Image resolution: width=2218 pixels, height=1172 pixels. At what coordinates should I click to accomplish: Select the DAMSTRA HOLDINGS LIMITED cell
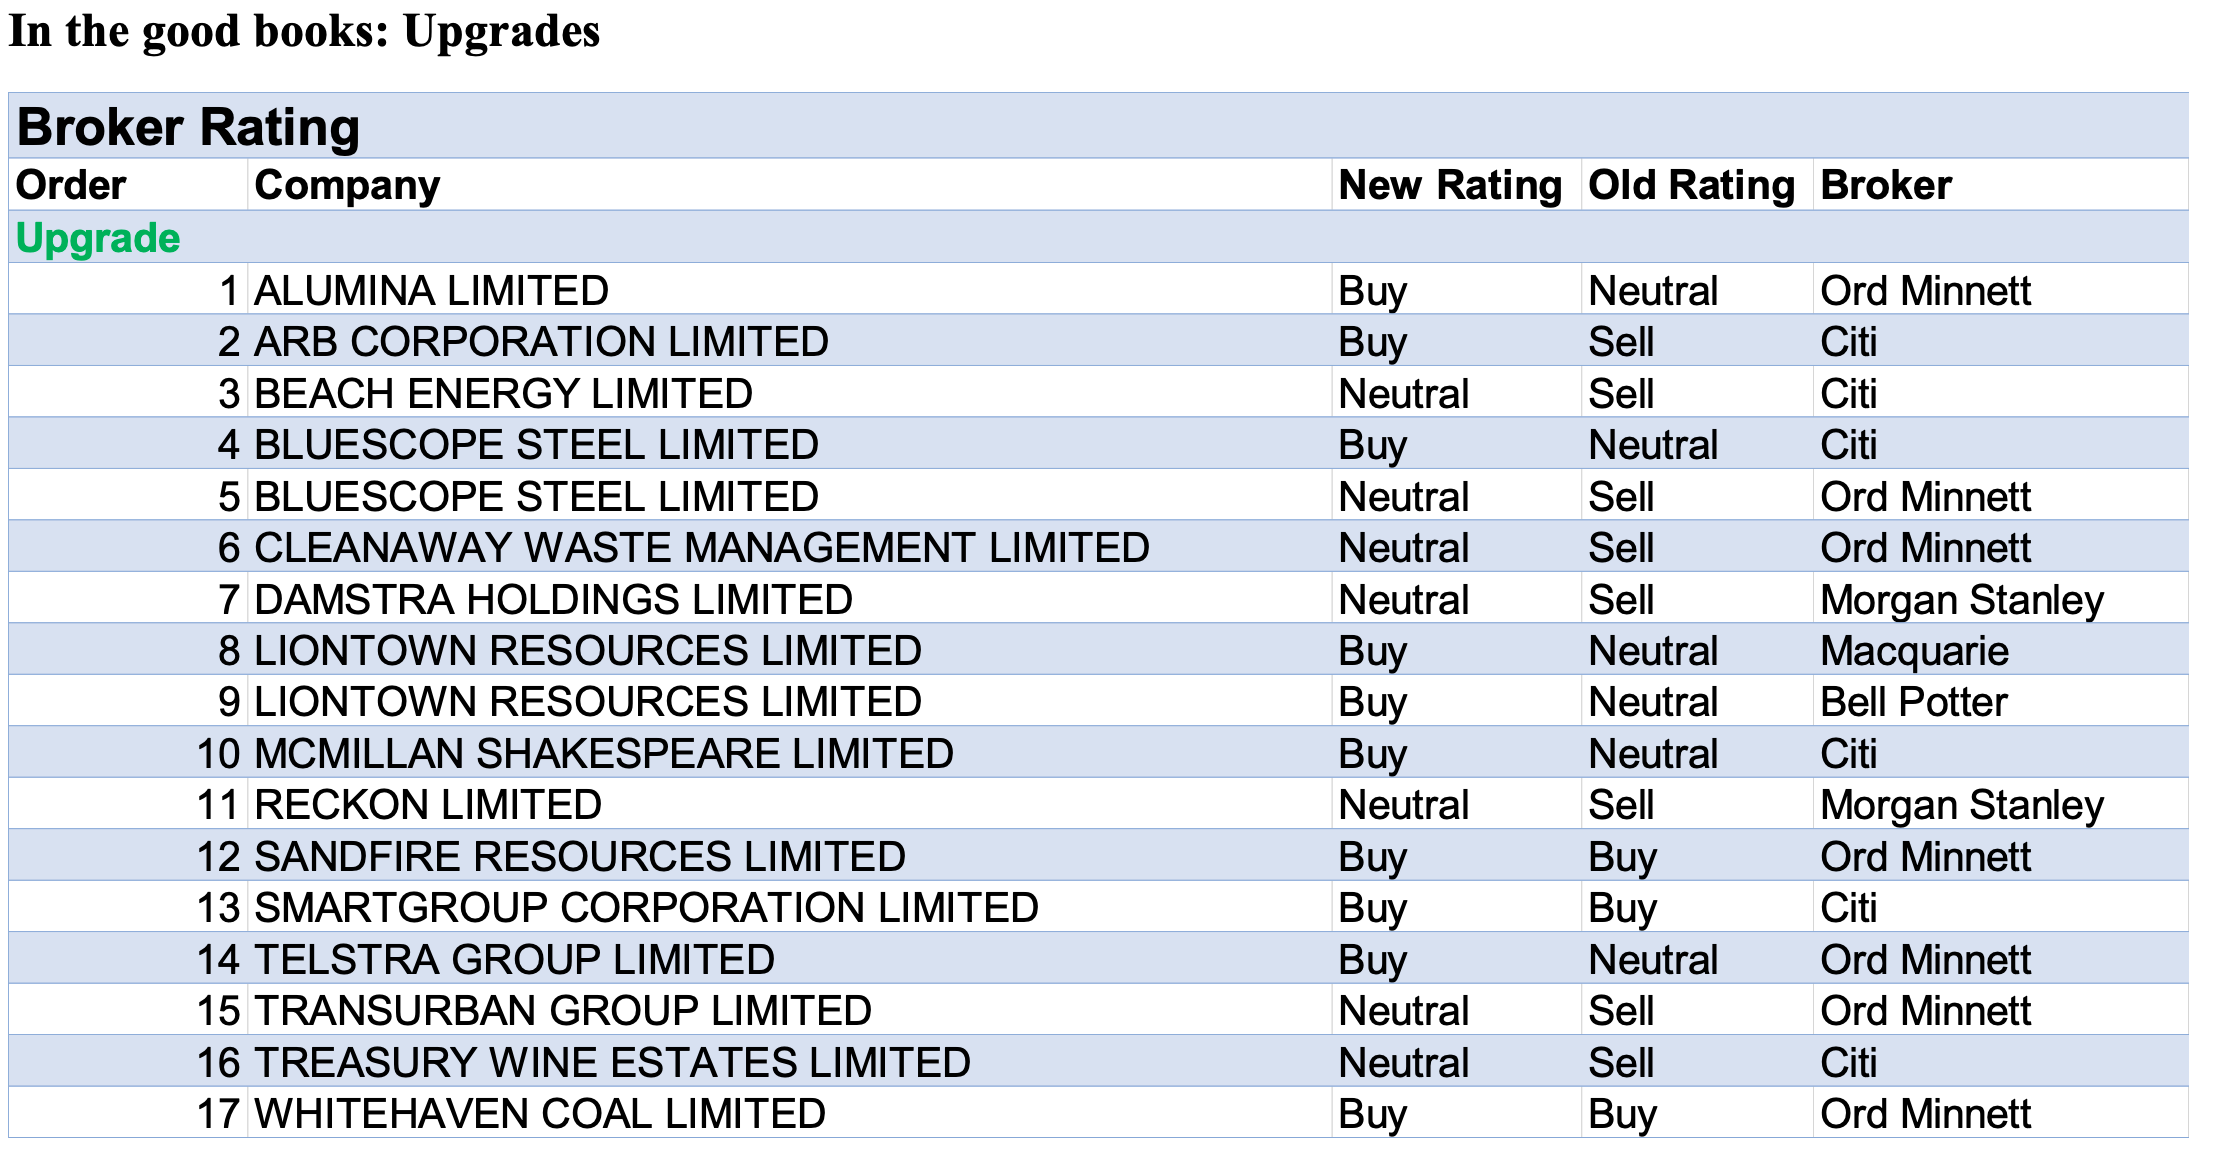click(553, 600)
